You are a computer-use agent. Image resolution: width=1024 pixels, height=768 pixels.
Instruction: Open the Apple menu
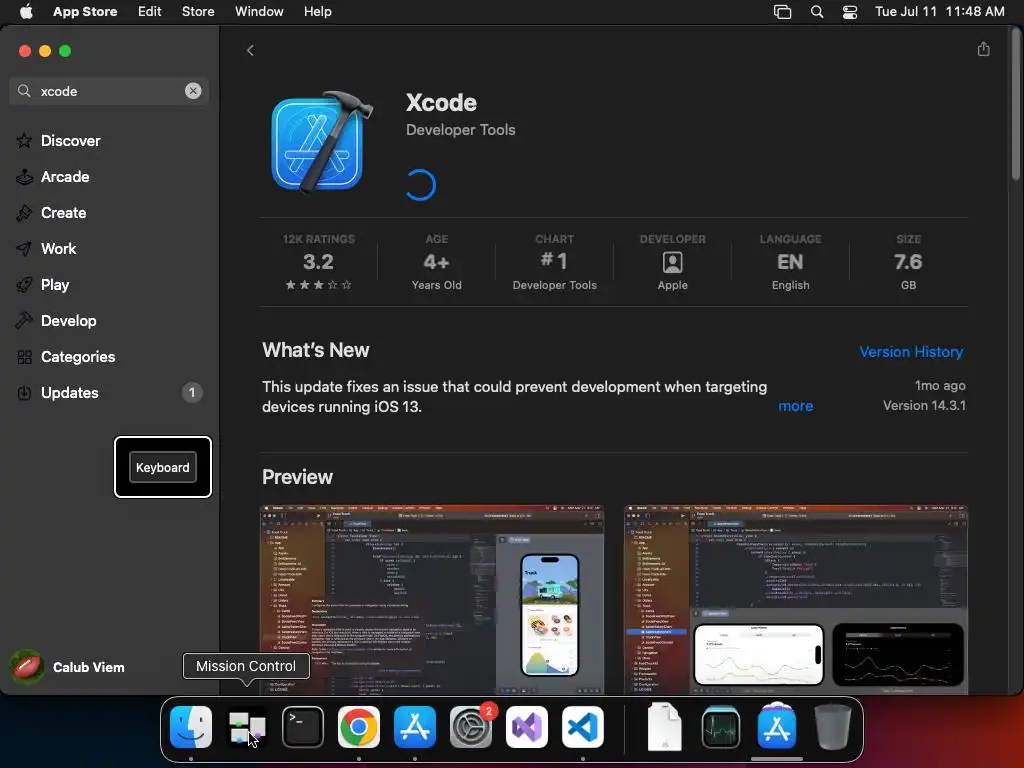point(26,11)
